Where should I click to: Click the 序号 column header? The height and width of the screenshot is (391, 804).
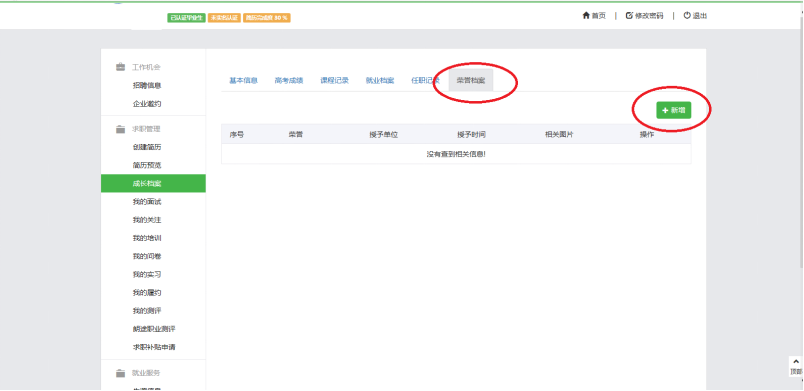[236, 135]
